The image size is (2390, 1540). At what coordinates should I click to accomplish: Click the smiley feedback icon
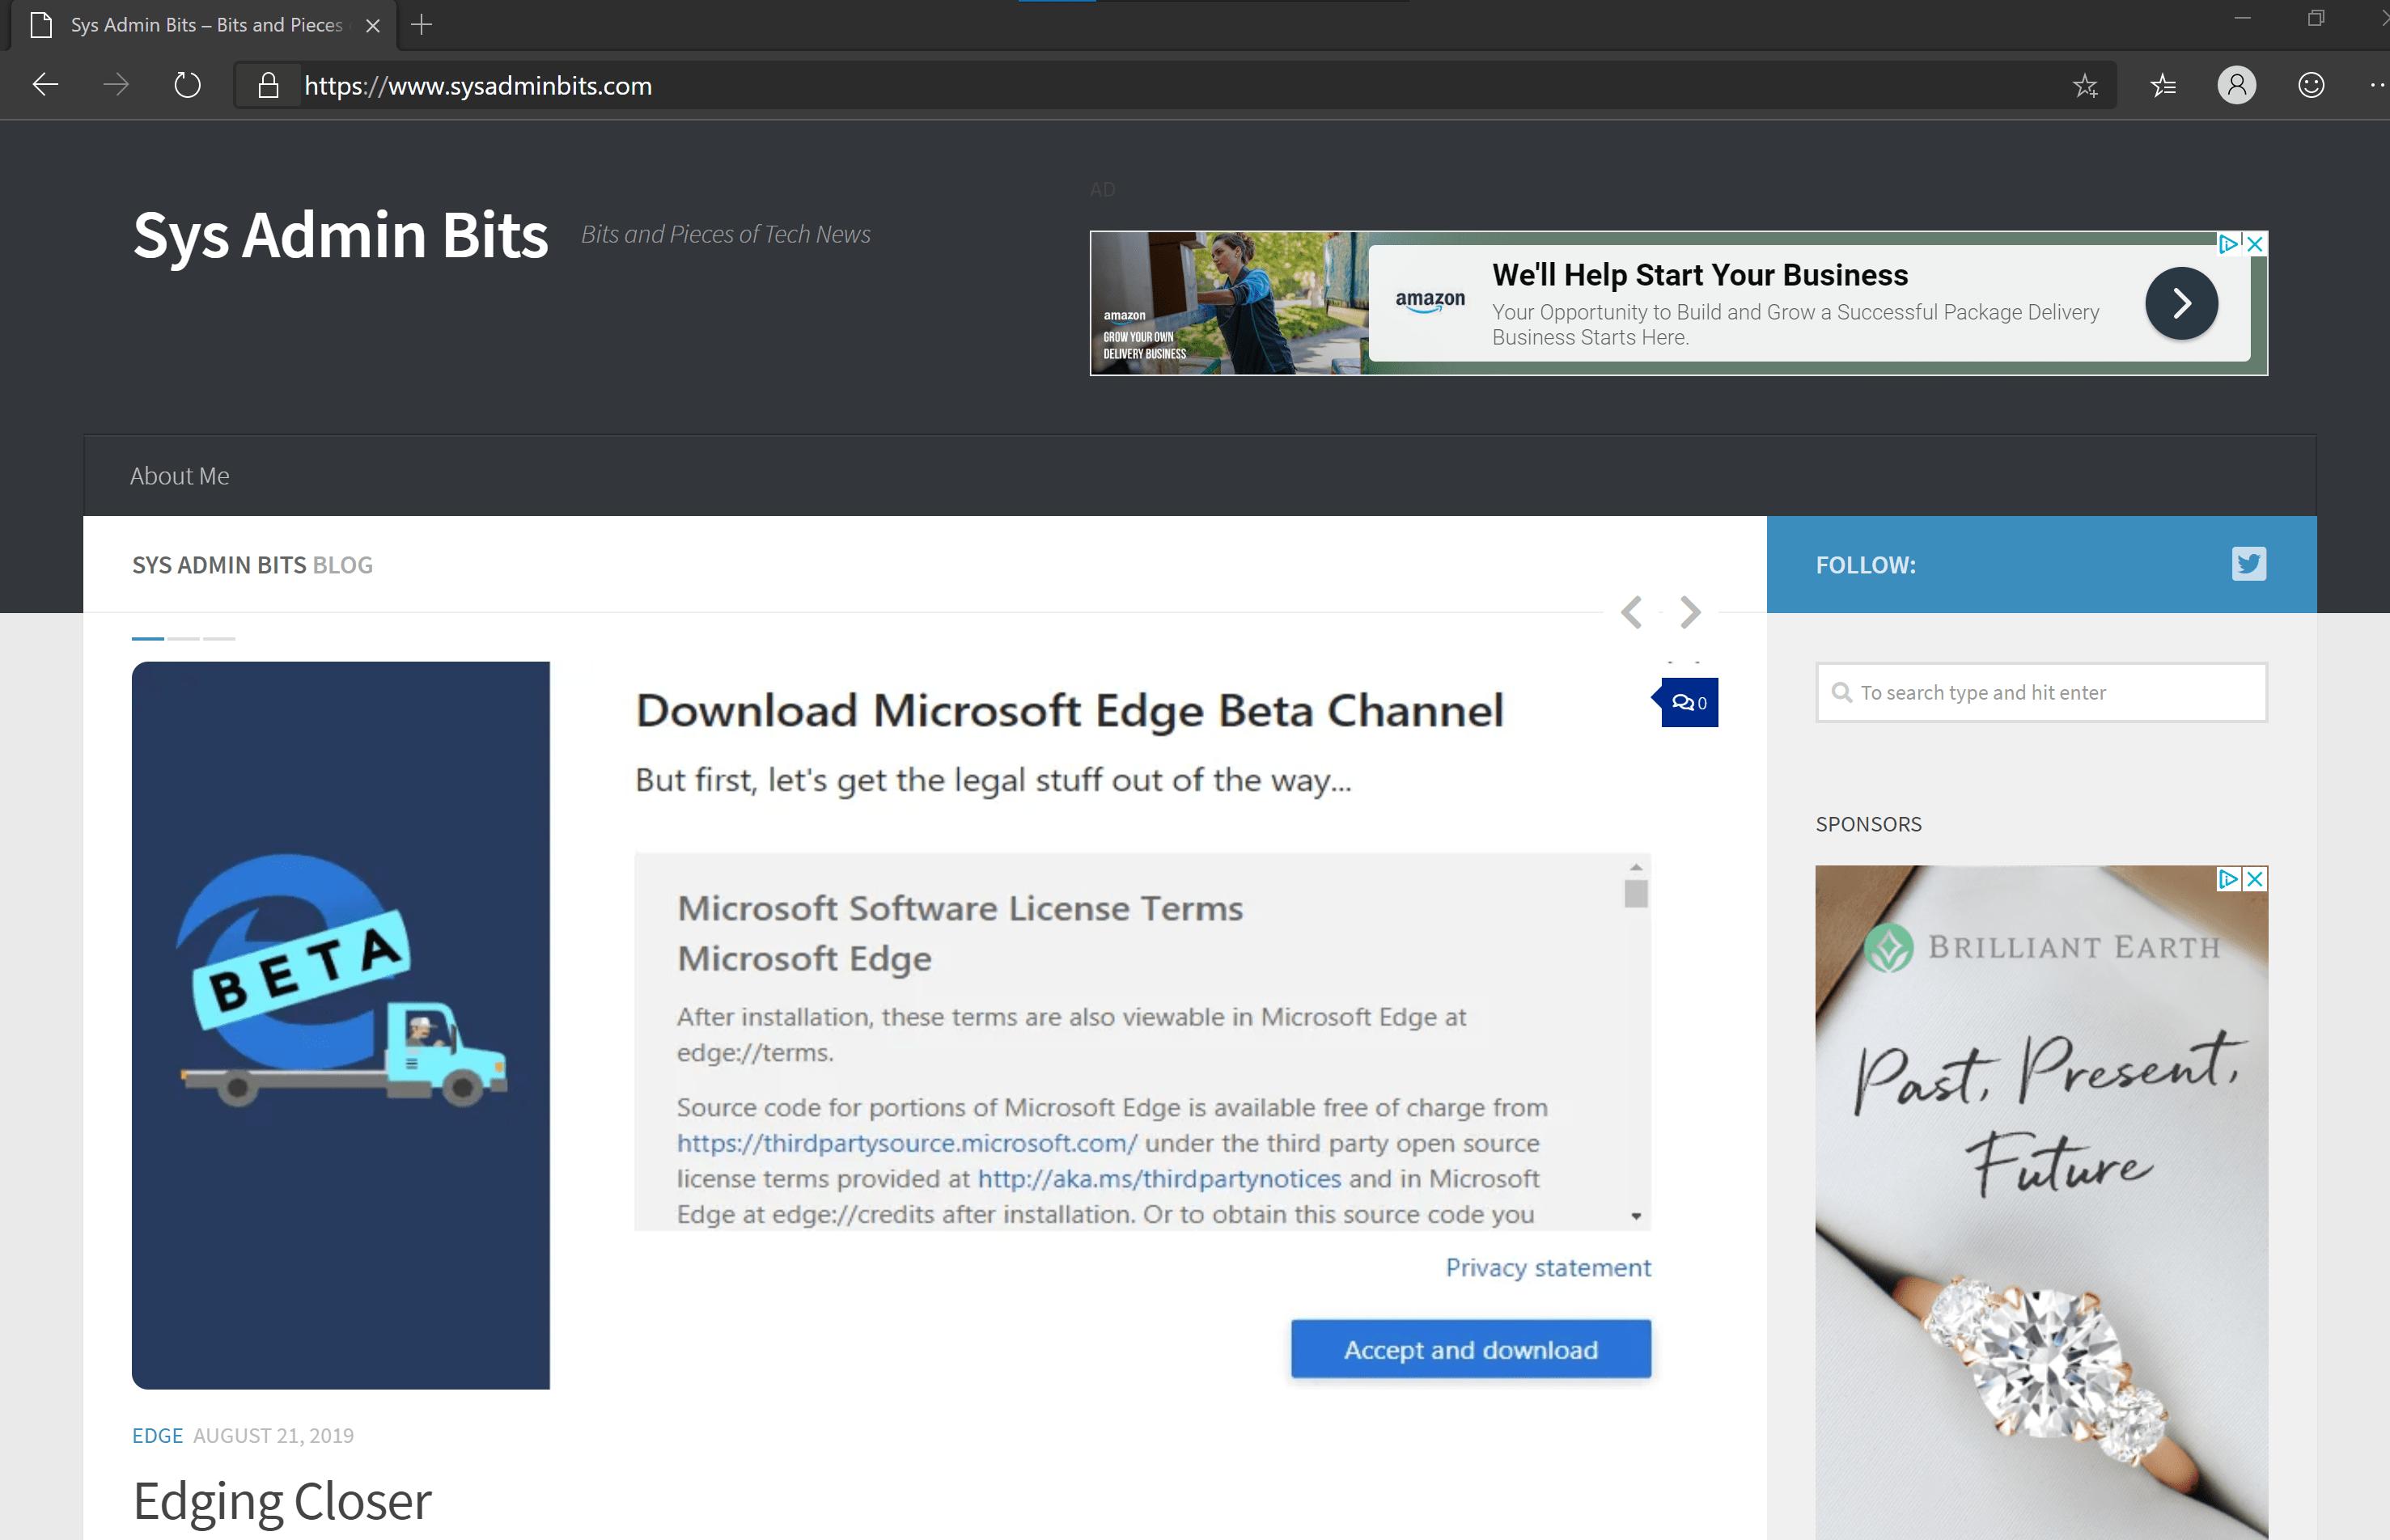2310,85
